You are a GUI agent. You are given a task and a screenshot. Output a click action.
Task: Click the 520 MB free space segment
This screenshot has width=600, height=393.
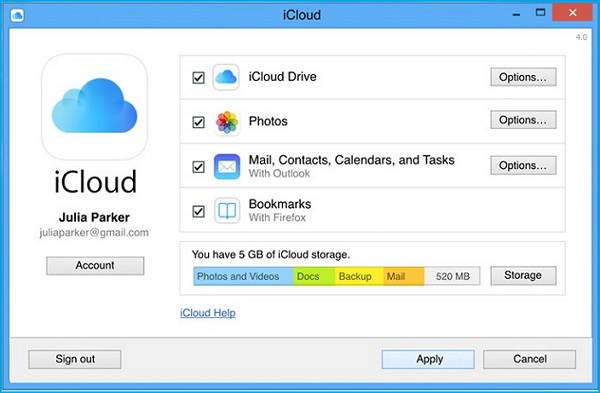452,276
